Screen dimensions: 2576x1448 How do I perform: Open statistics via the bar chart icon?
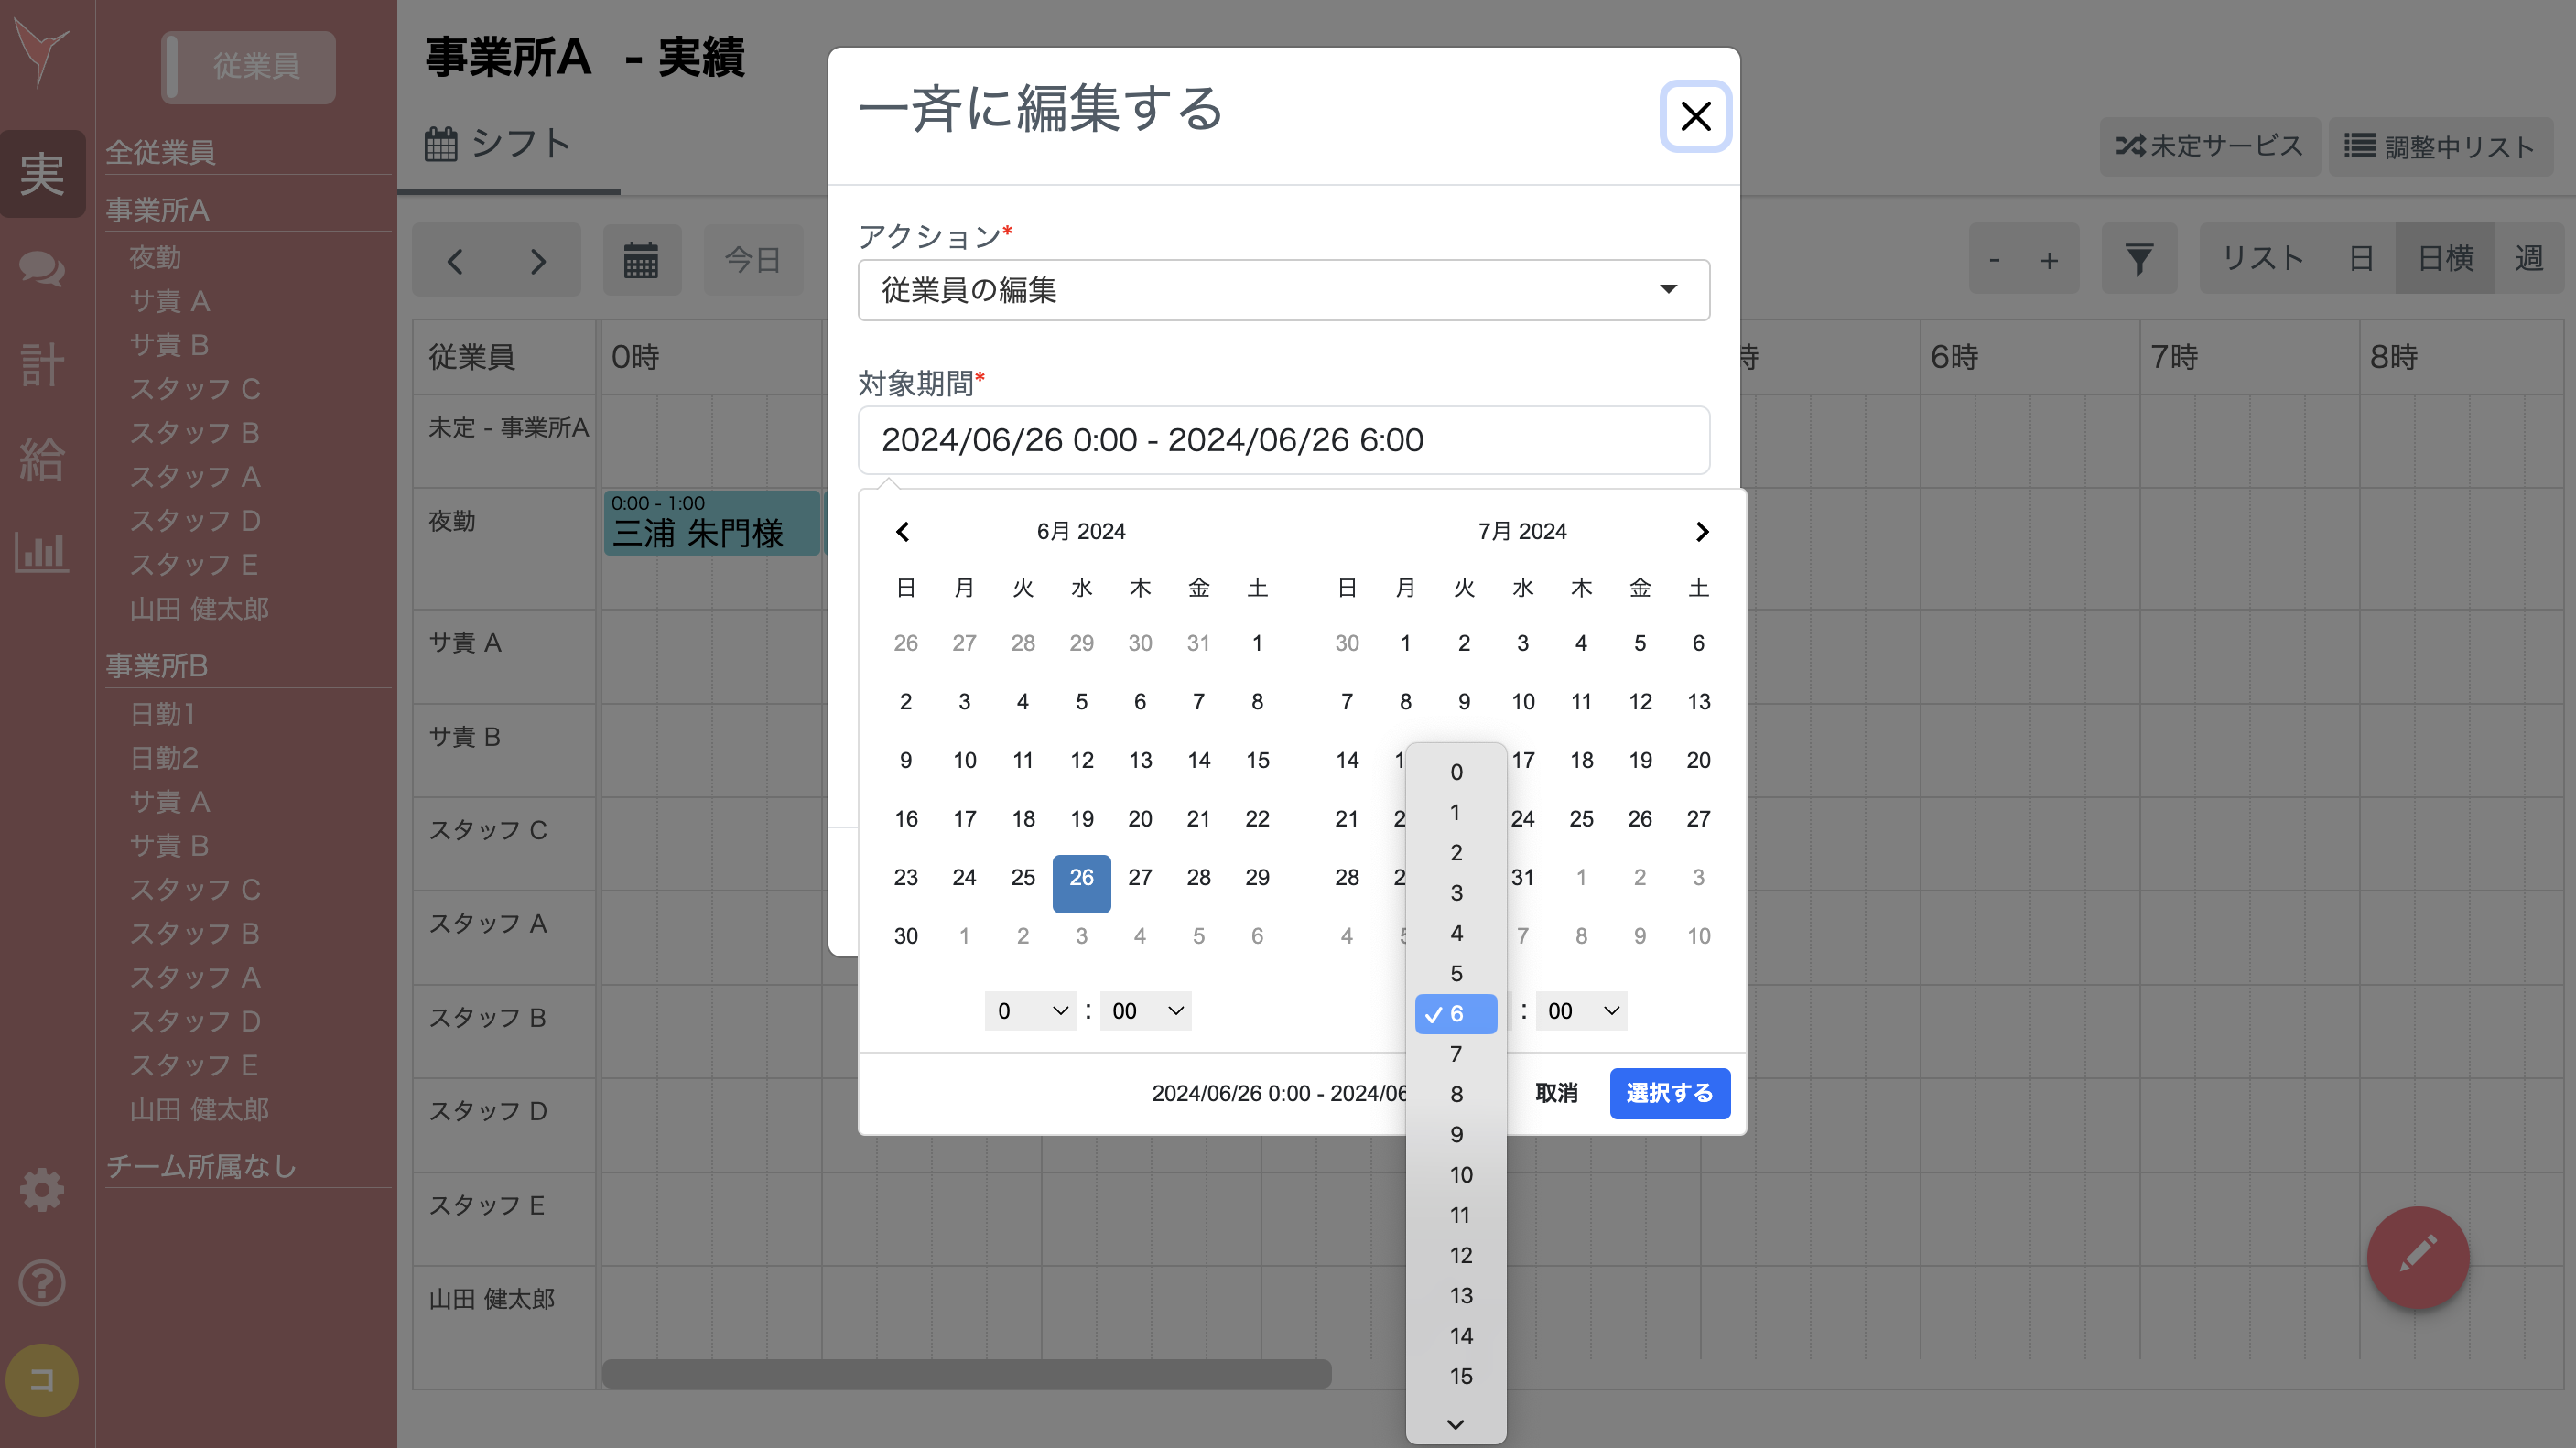click(41, 553)
